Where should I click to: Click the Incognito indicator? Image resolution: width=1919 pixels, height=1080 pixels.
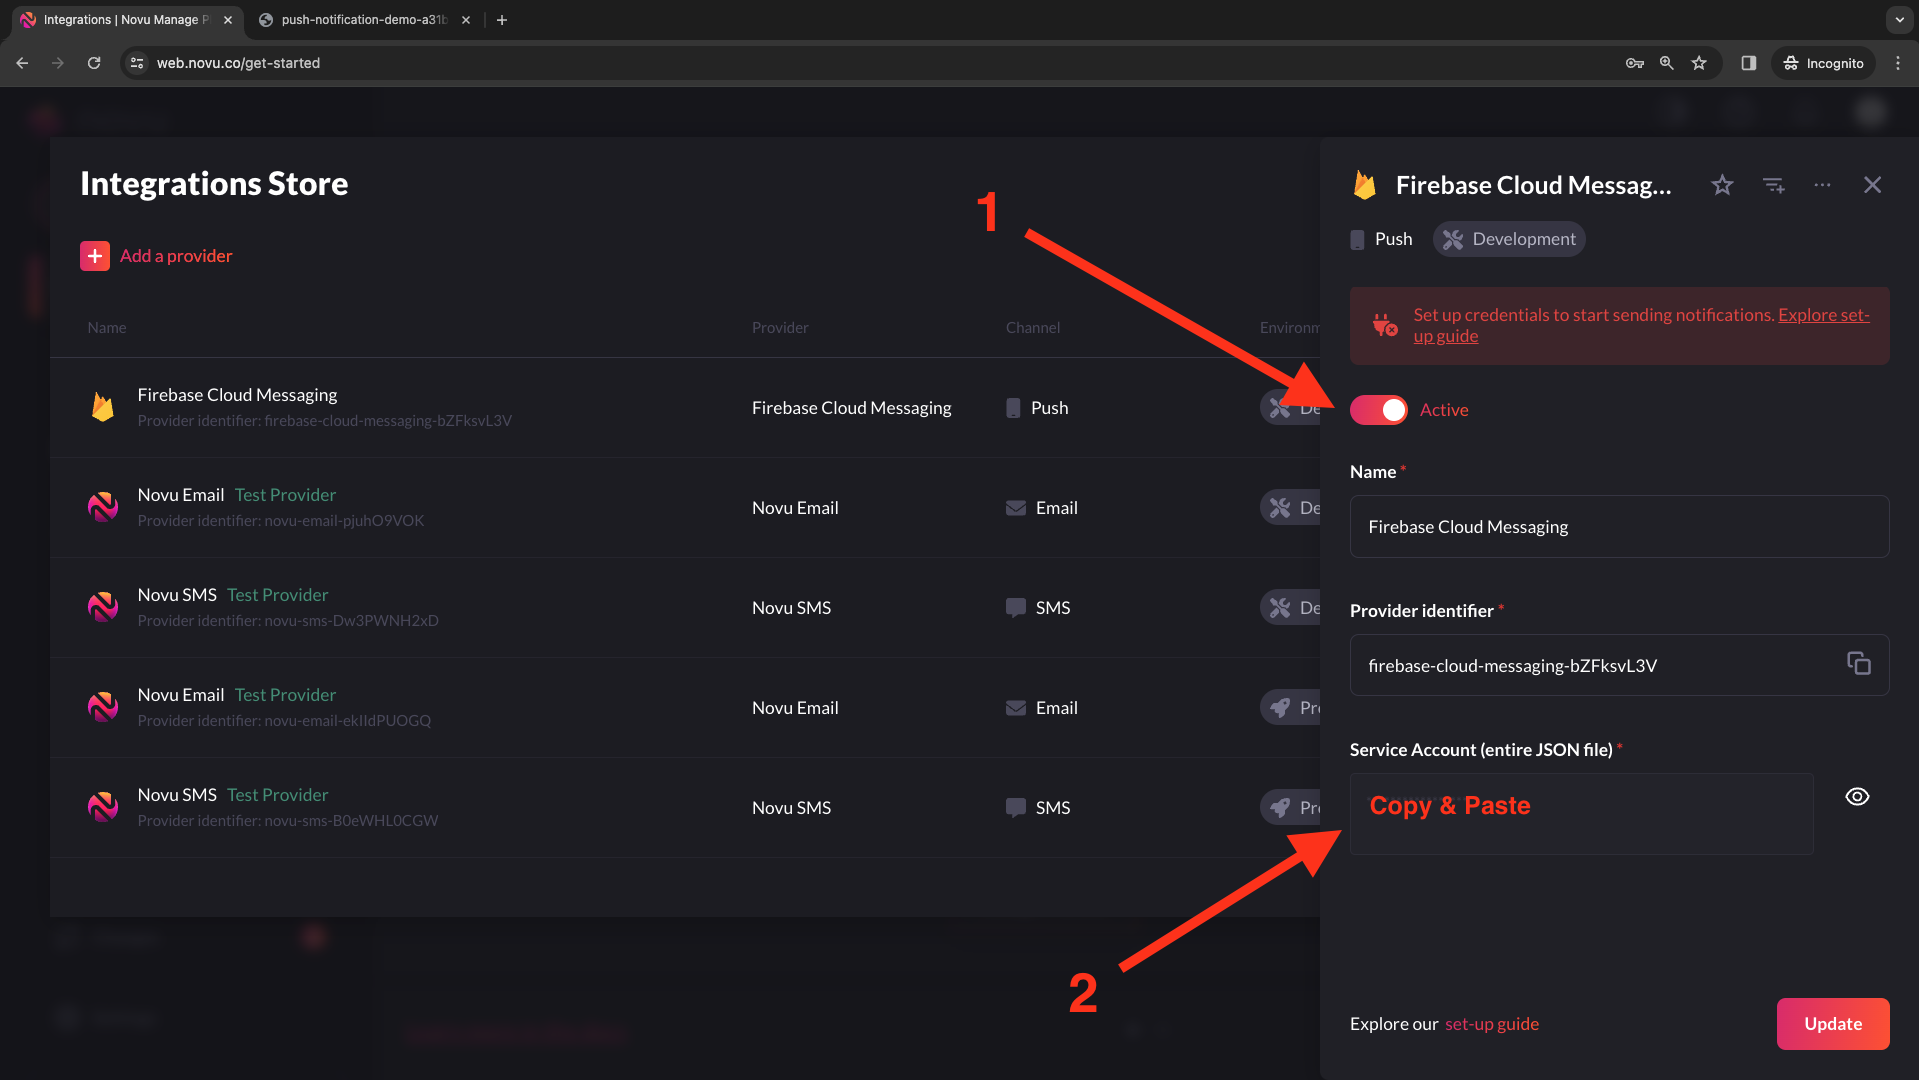(1823, 63)
